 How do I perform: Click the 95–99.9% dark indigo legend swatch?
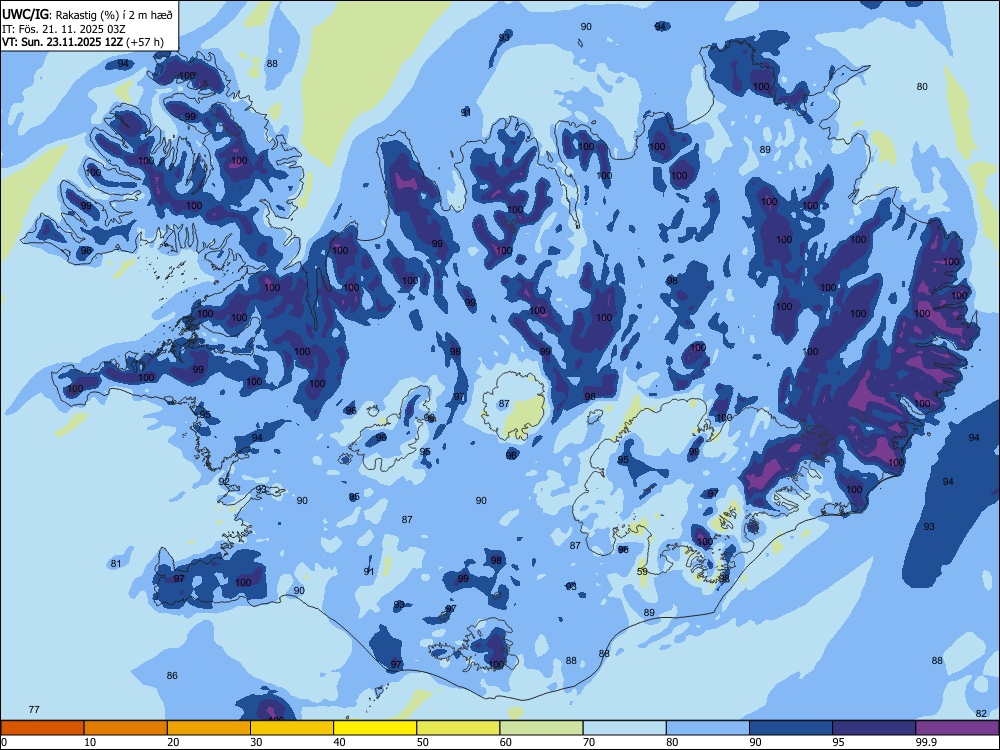tap(874, 728)
